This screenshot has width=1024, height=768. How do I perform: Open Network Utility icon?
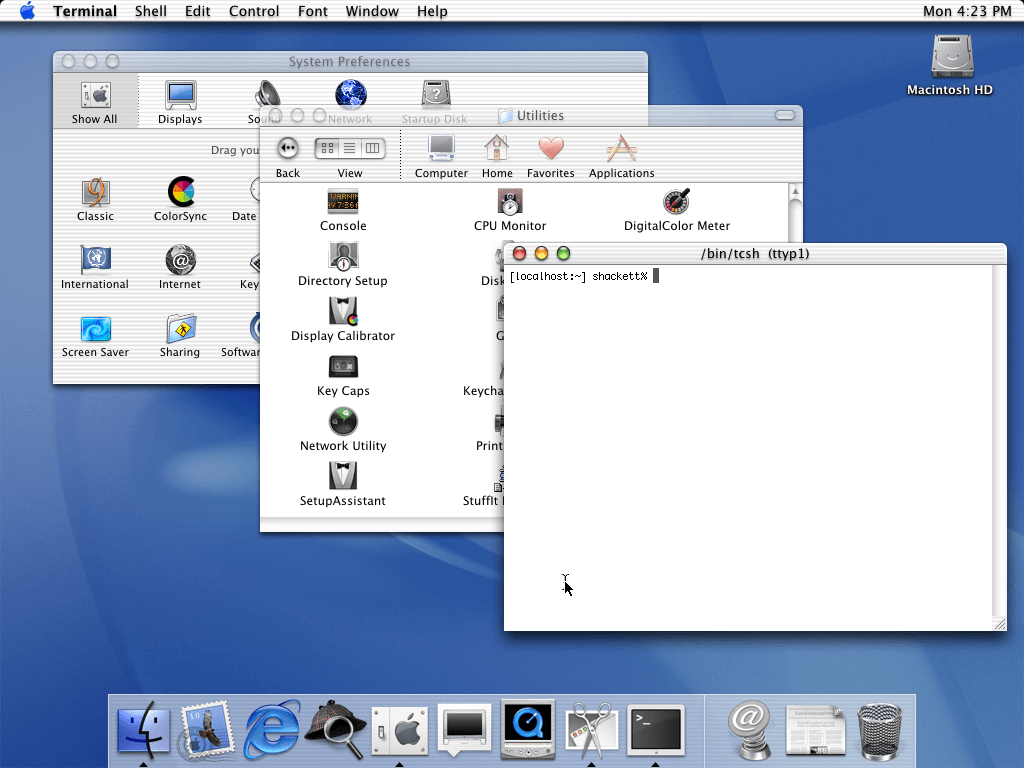tap(343, 422)
